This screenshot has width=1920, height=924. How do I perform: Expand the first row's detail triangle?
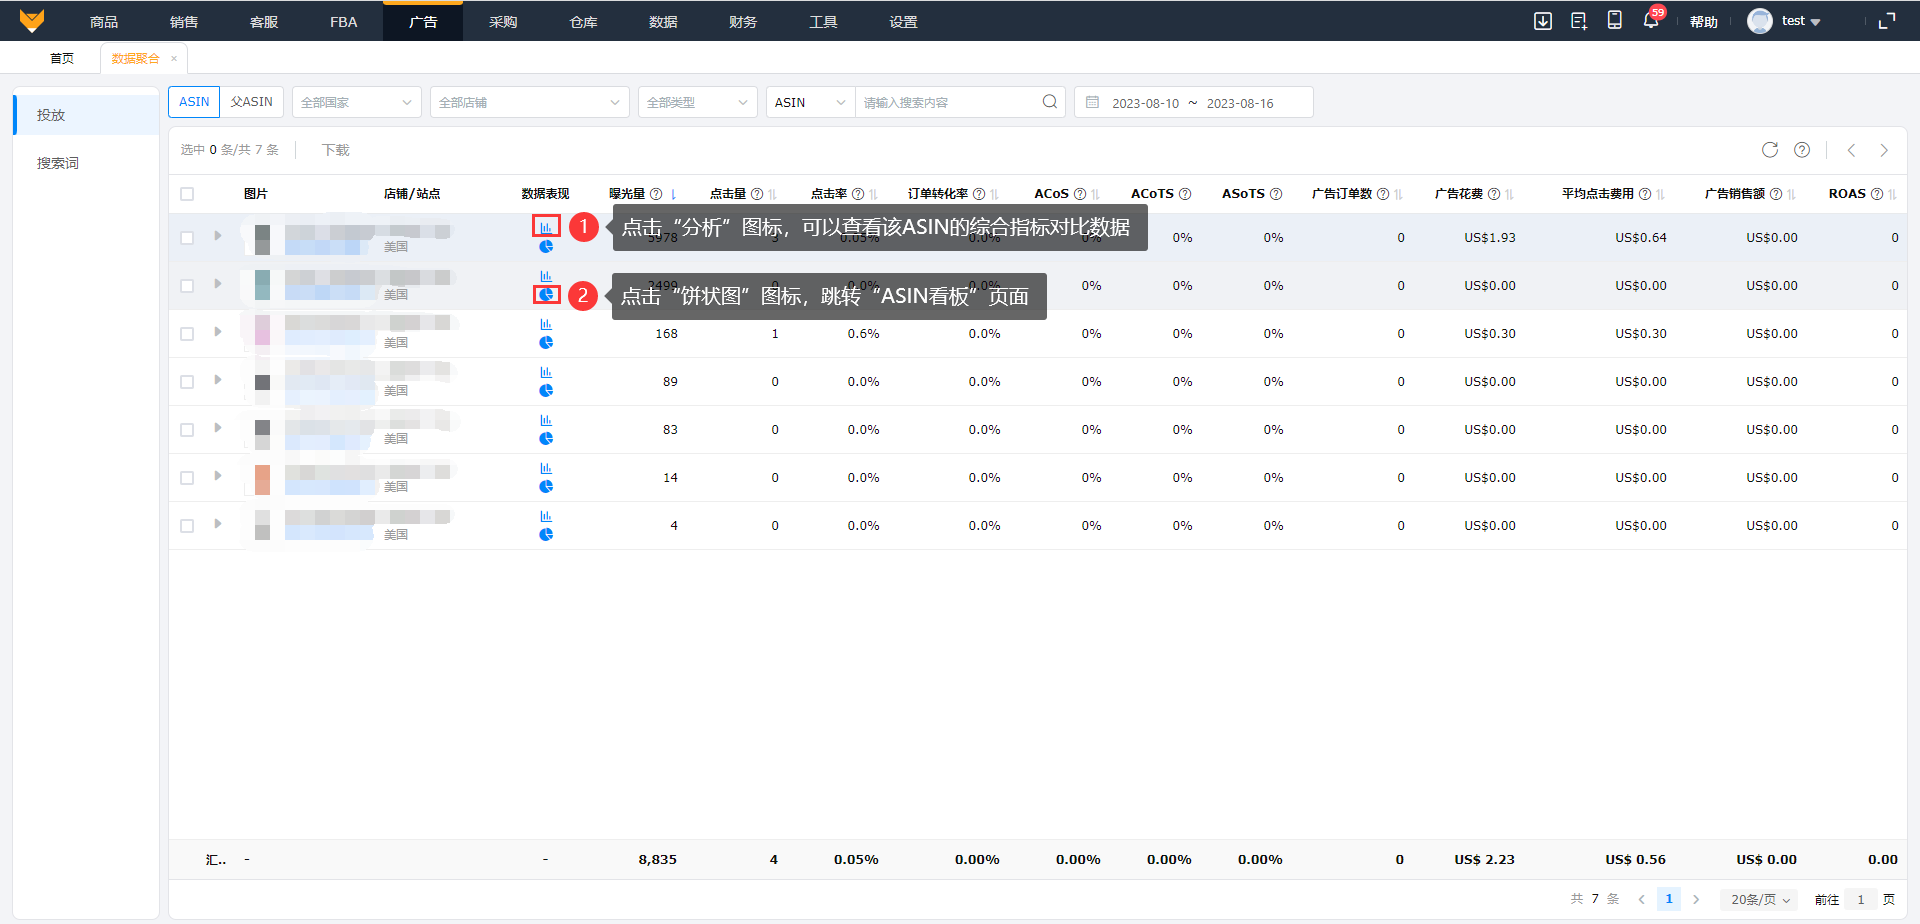pyautogui.click(x=218, y=236)
